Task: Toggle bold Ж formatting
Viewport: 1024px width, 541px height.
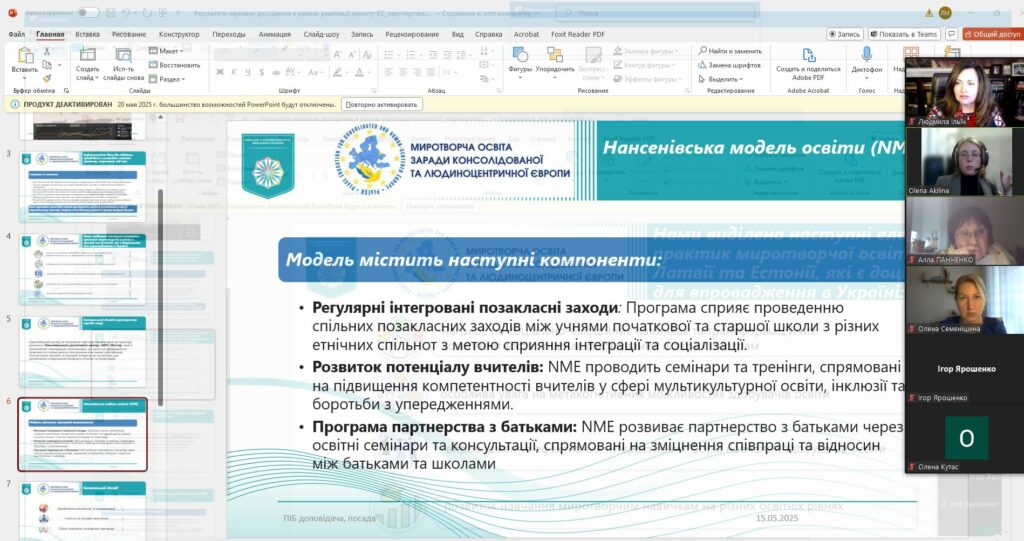Action: [220, 72]
